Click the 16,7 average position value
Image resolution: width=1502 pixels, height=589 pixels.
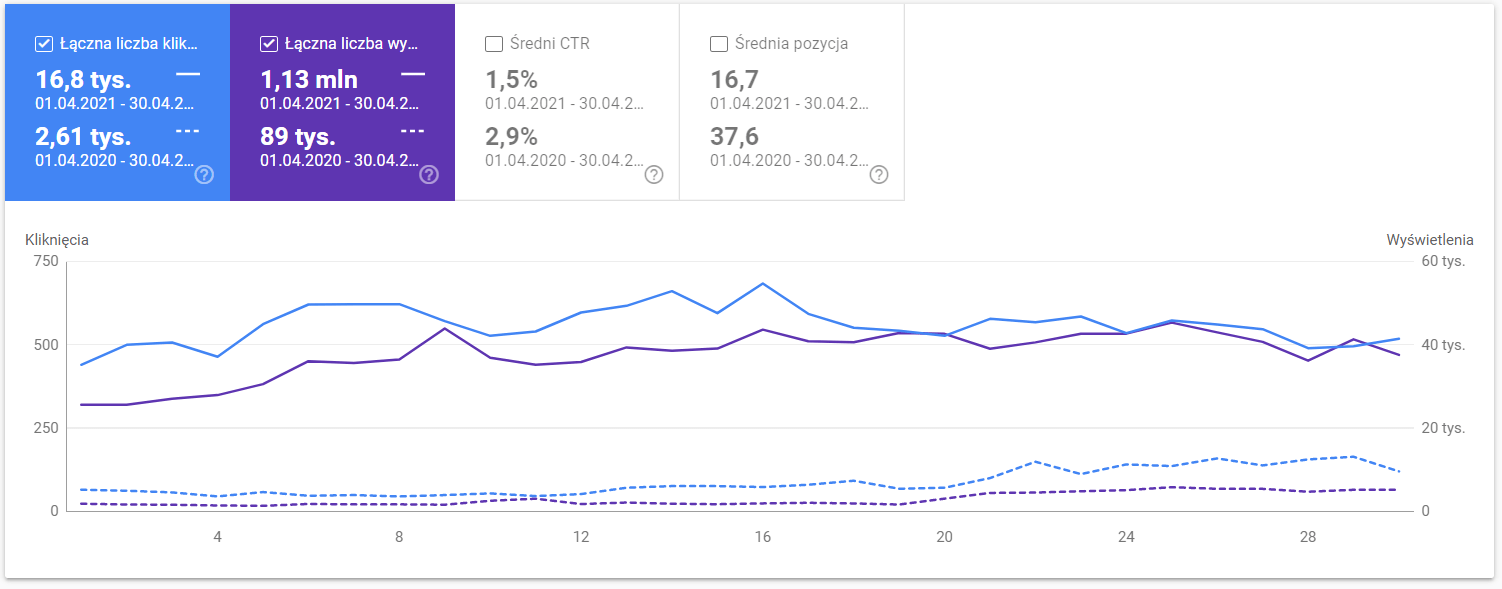pos(732,80)
